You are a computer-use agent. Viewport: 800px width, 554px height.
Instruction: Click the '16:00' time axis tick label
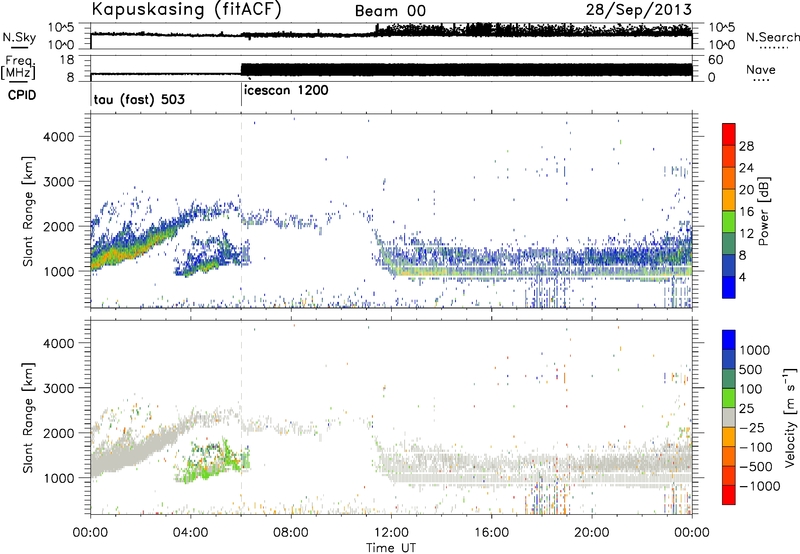491,533
